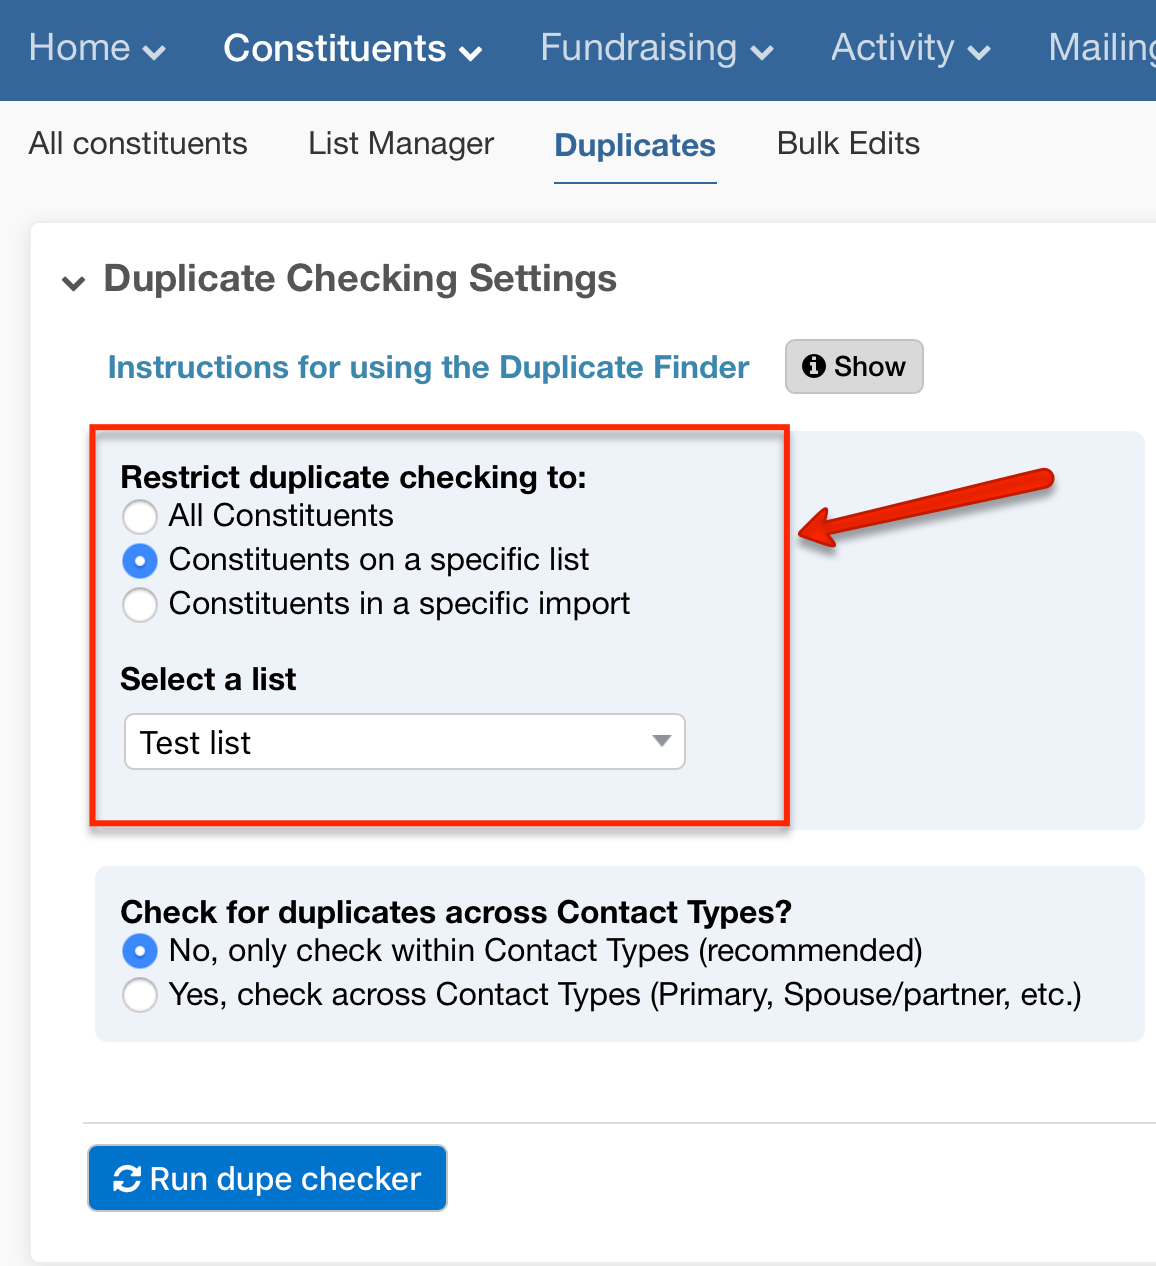Image resolution: width=1156 pixels, height=1266 pixels.
Task: Click the refresh icon in Run dupe checker
Action: pyautogui.click(x=127, y=1178)
